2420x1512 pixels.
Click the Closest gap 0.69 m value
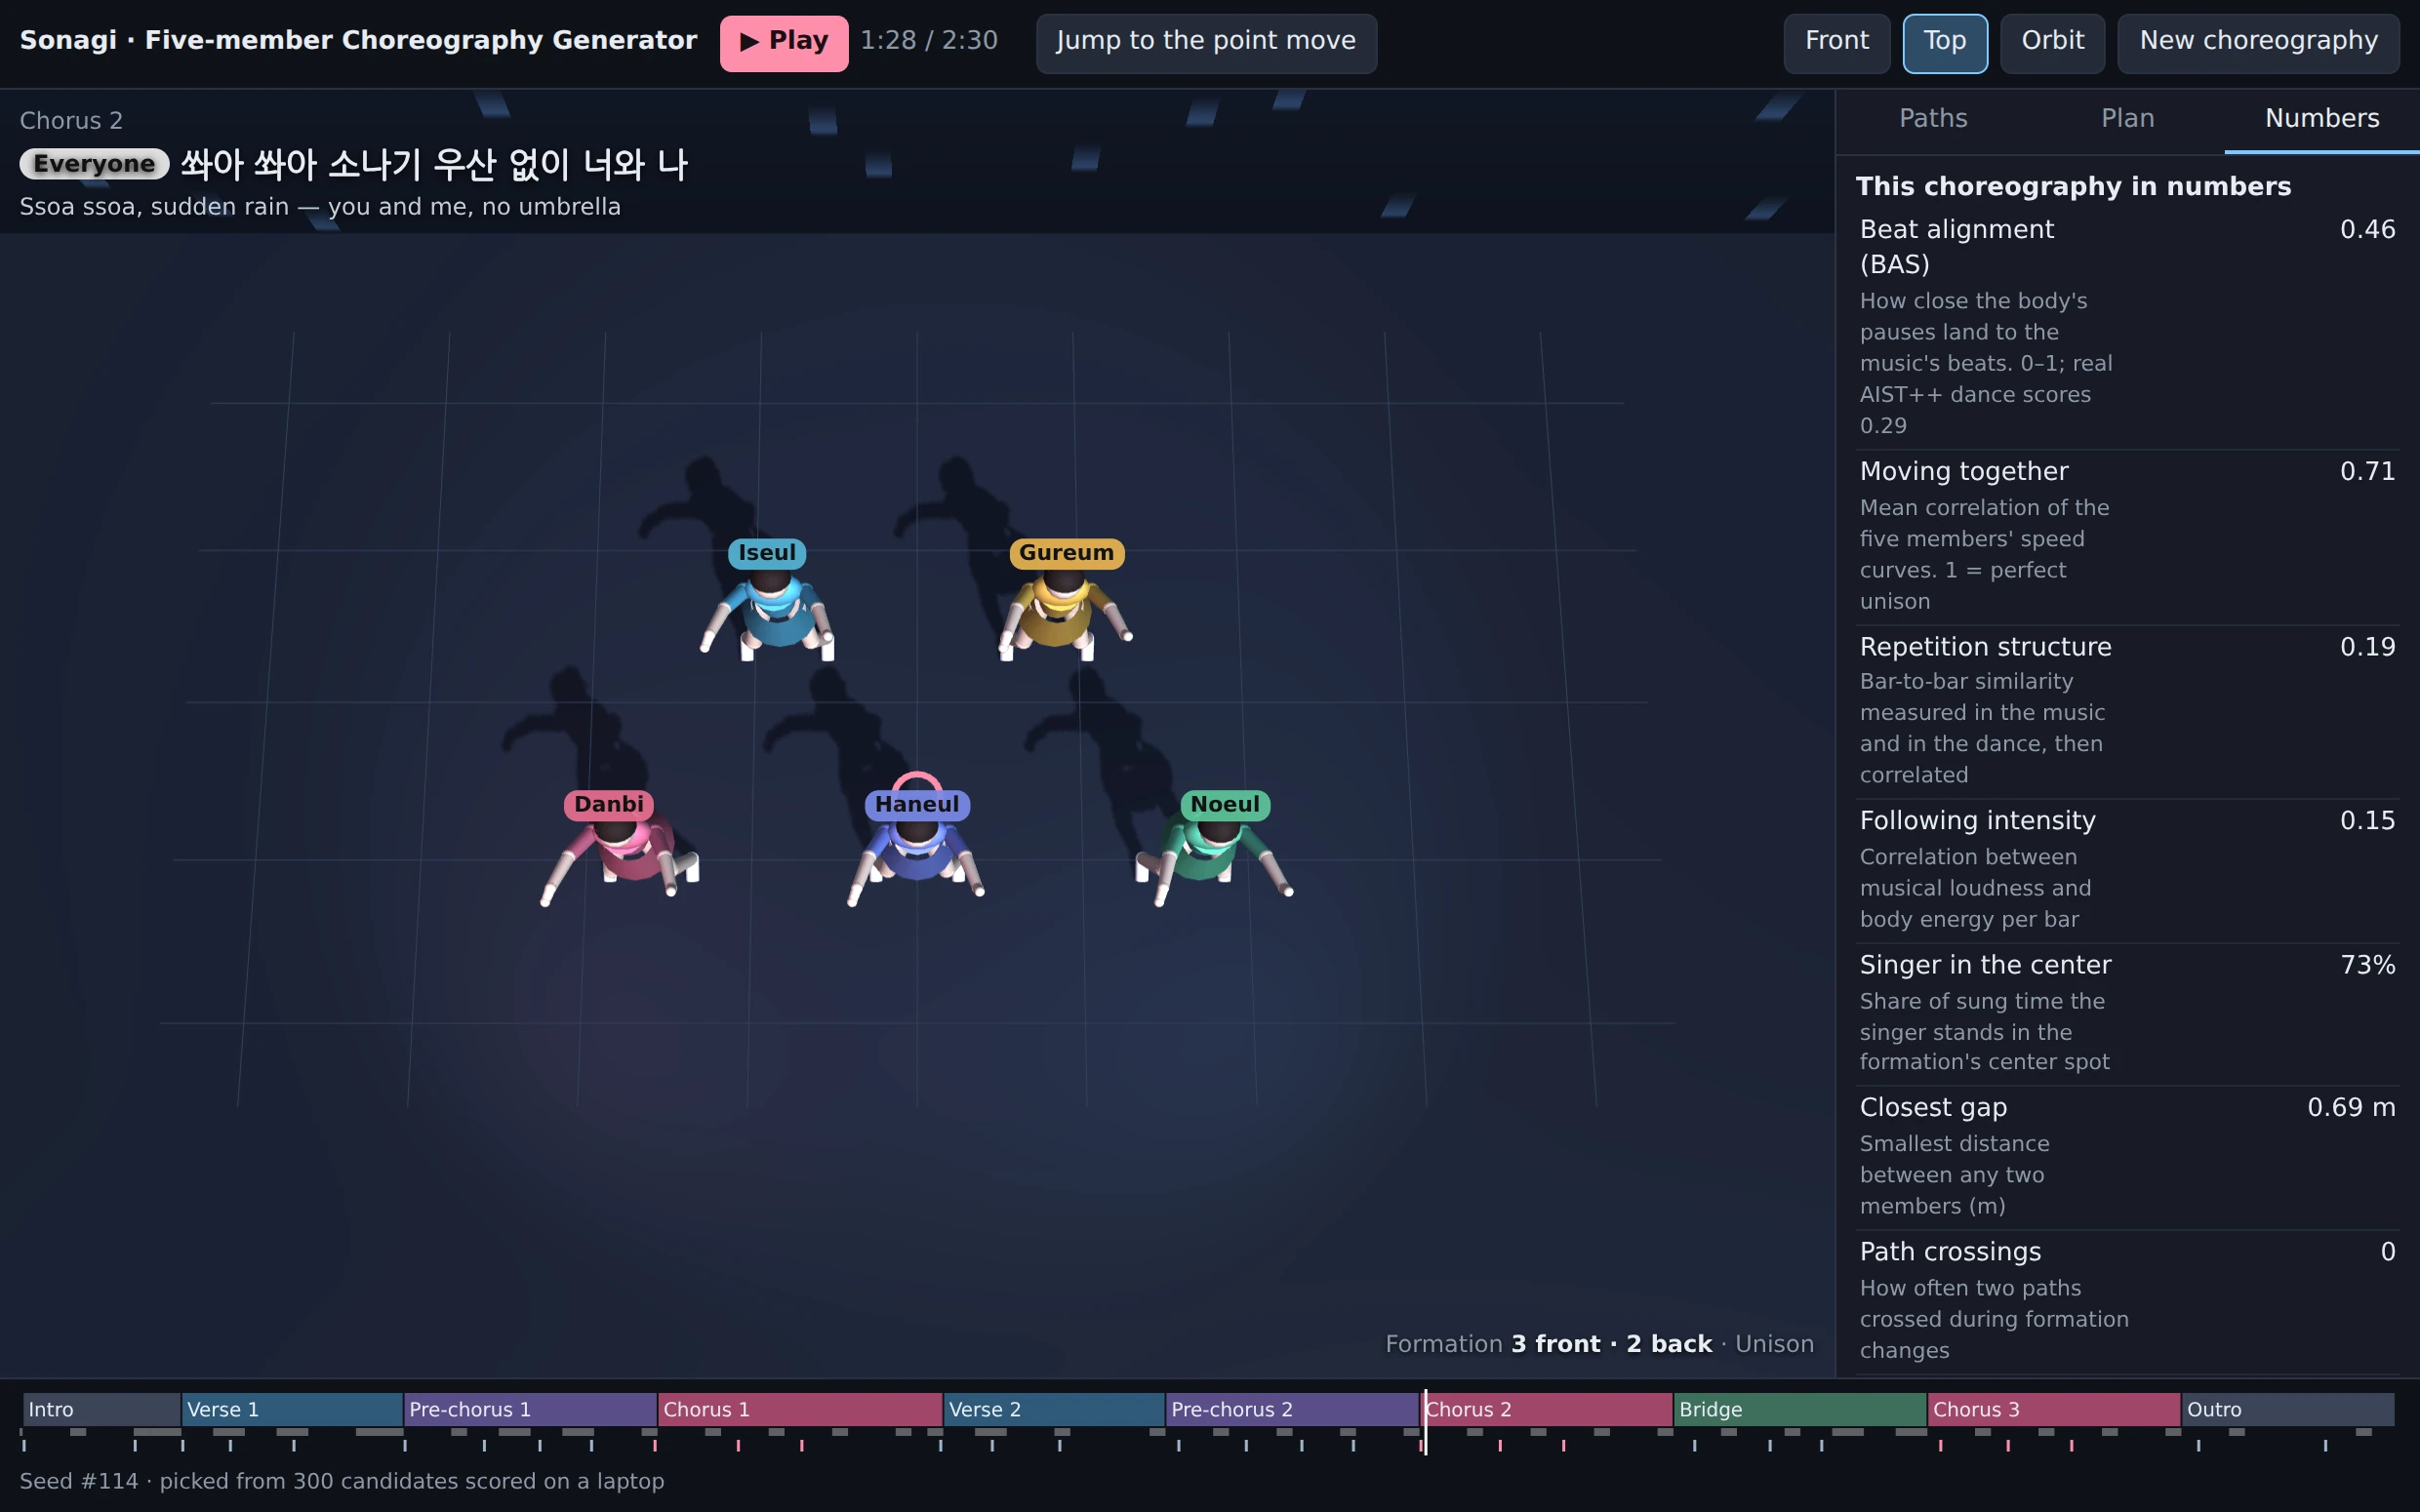click(2351, 1107)
